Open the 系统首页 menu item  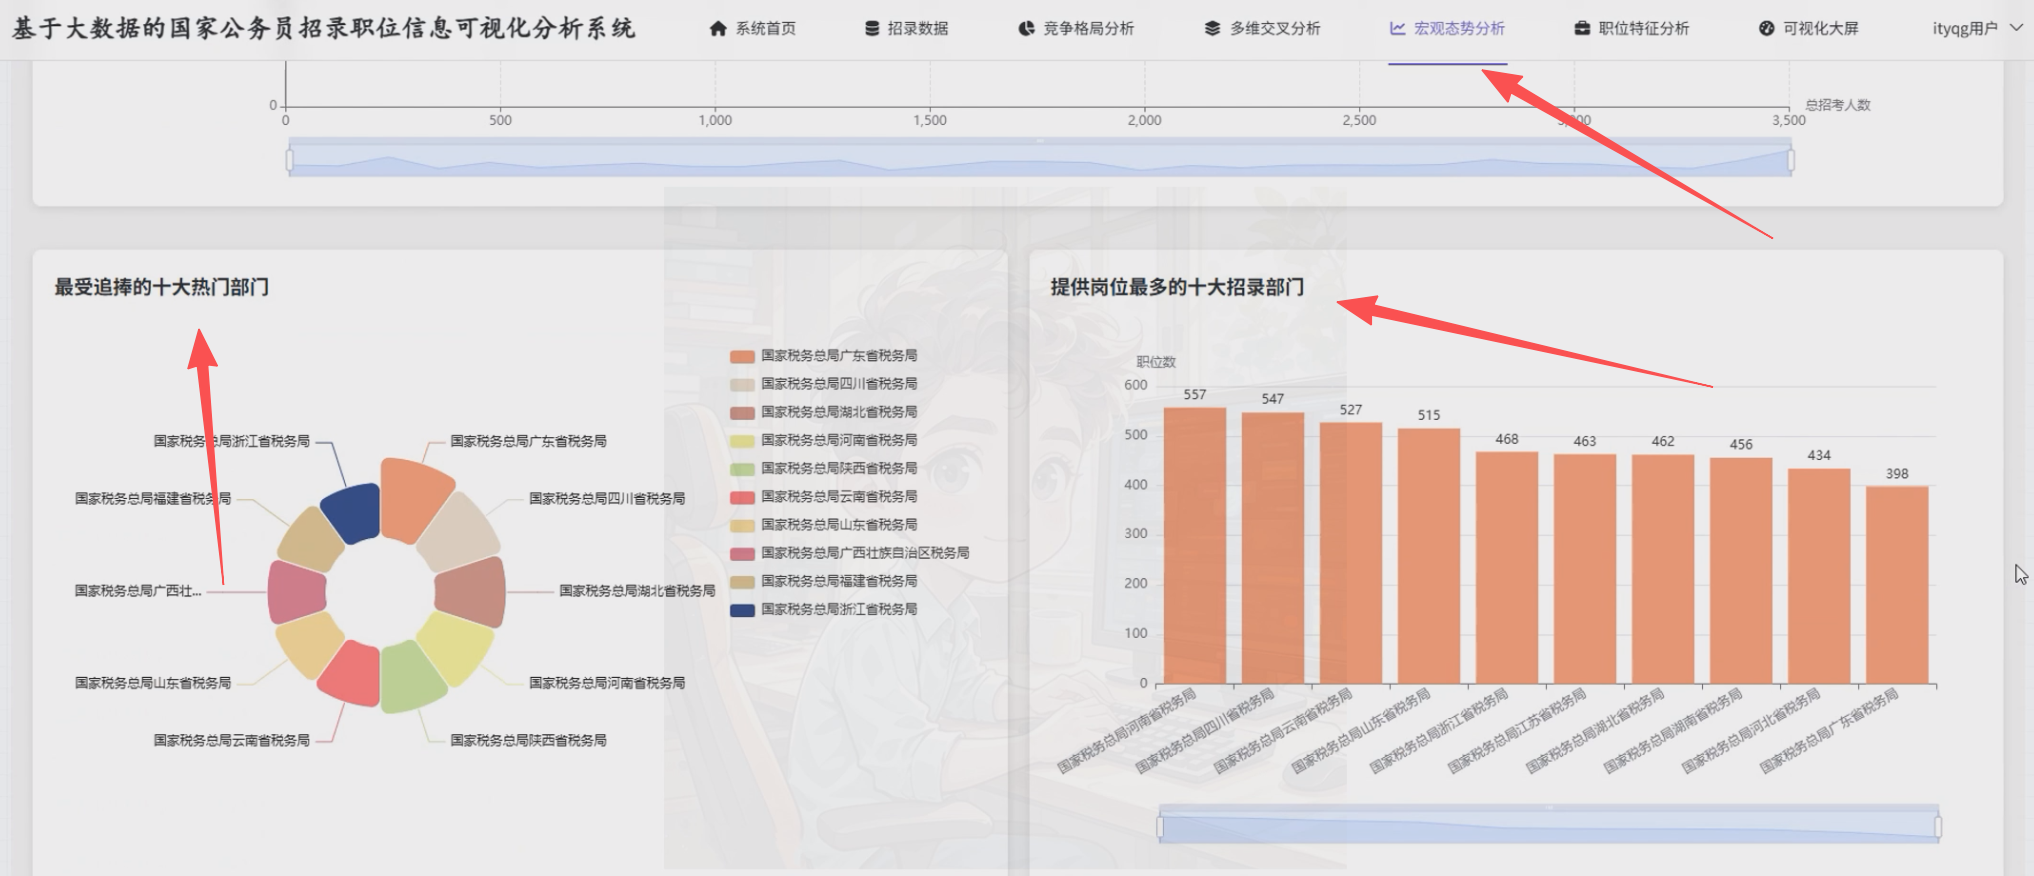pos(753,28)
